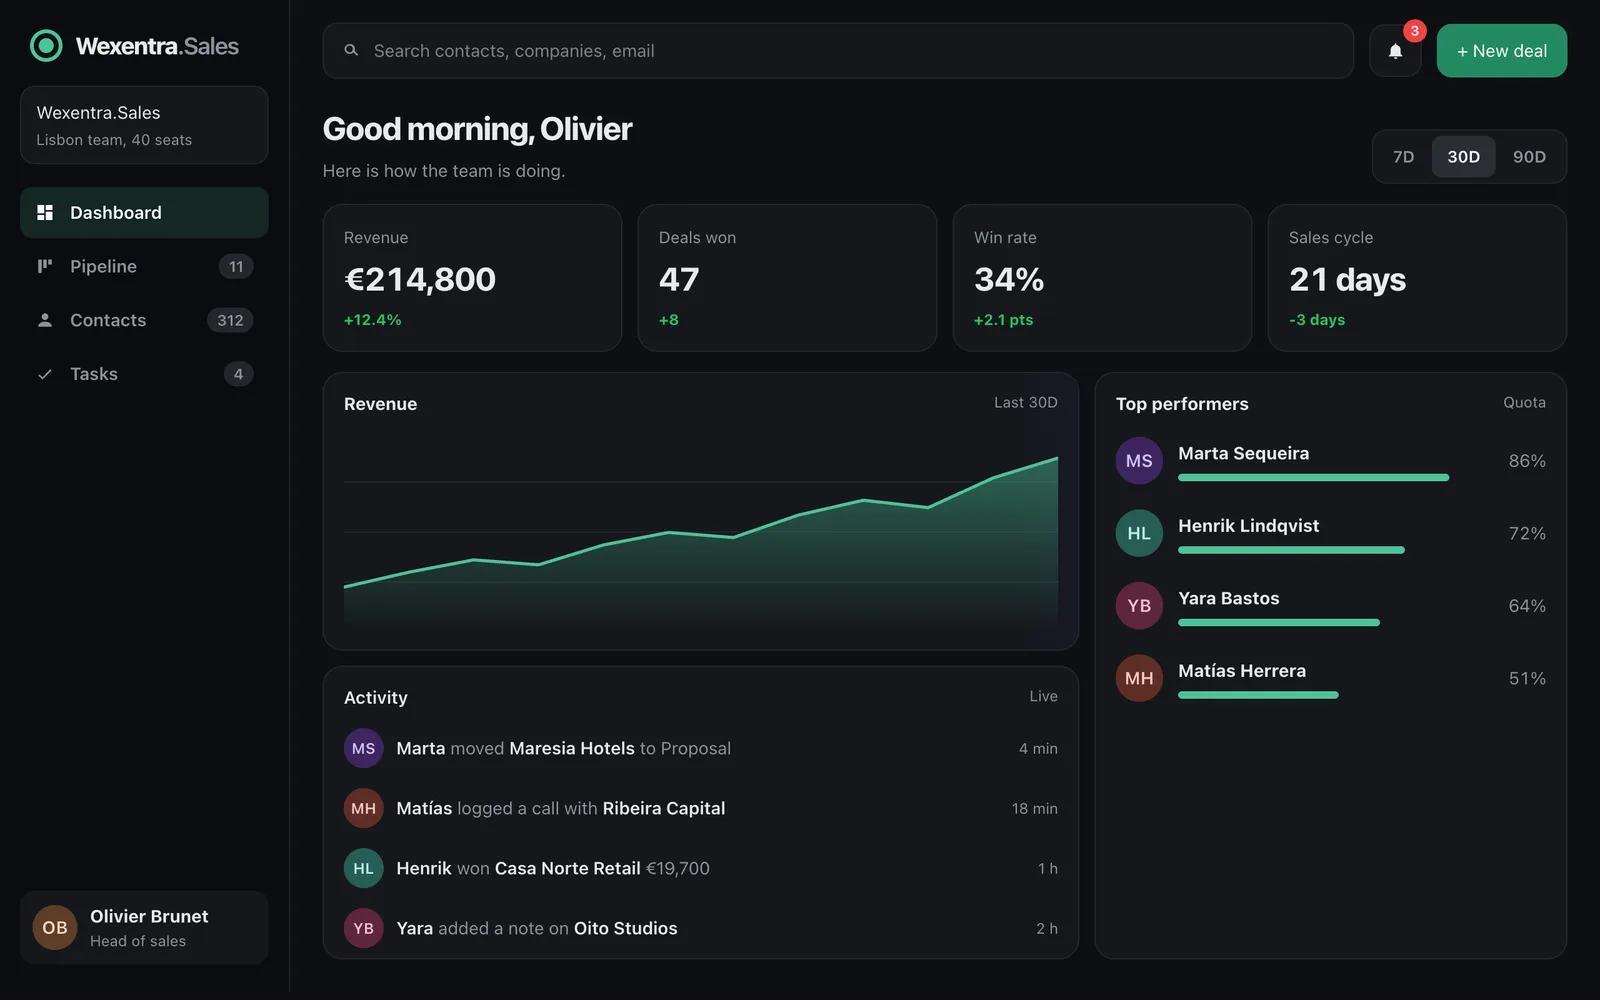Open the Oito Studios link in Activity
The image size is (1600, 1000).
click(625, 928)
